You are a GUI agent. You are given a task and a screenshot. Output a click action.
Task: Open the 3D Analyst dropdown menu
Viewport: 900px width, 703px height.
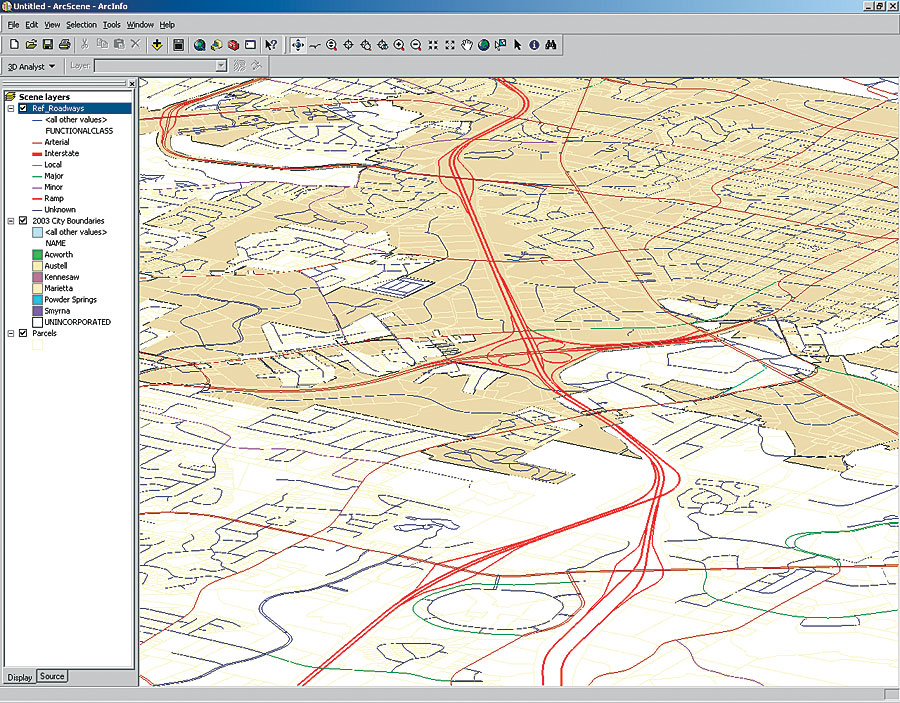[x=30, y=66]
